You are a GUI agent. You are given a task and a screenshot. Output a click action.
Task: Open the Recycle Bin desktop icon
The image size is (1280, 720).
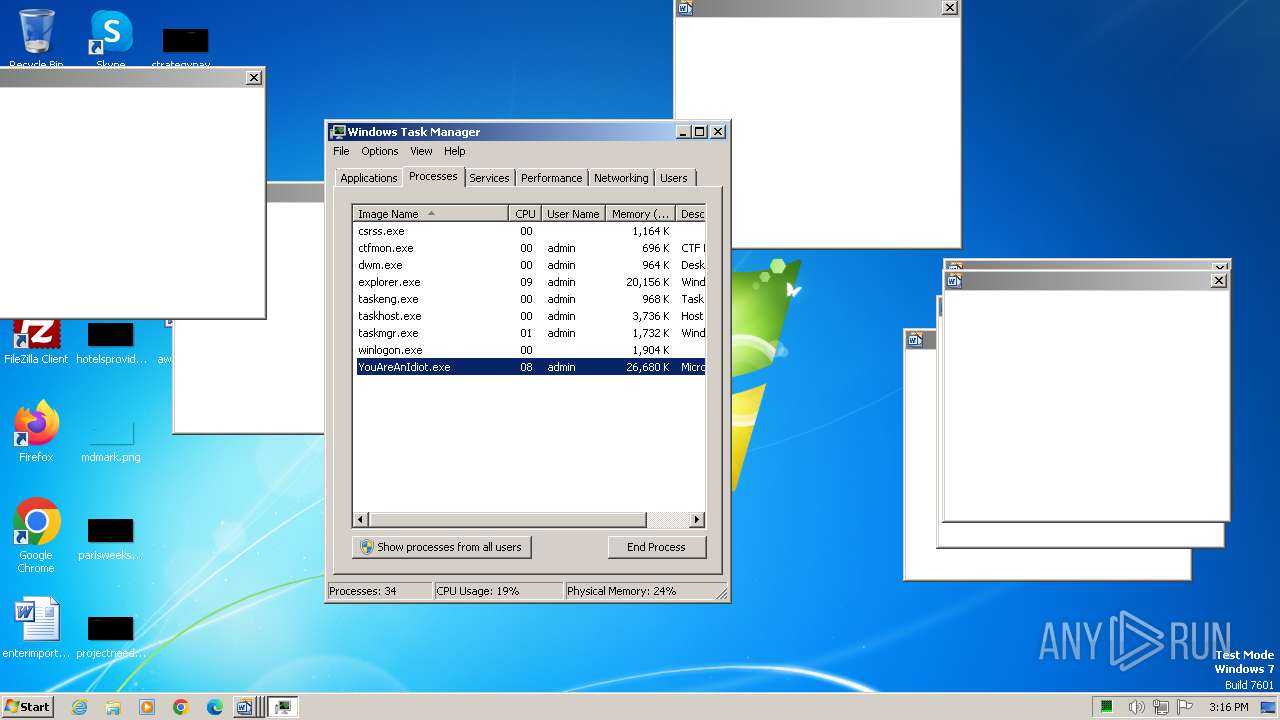(x=36, y=37)
